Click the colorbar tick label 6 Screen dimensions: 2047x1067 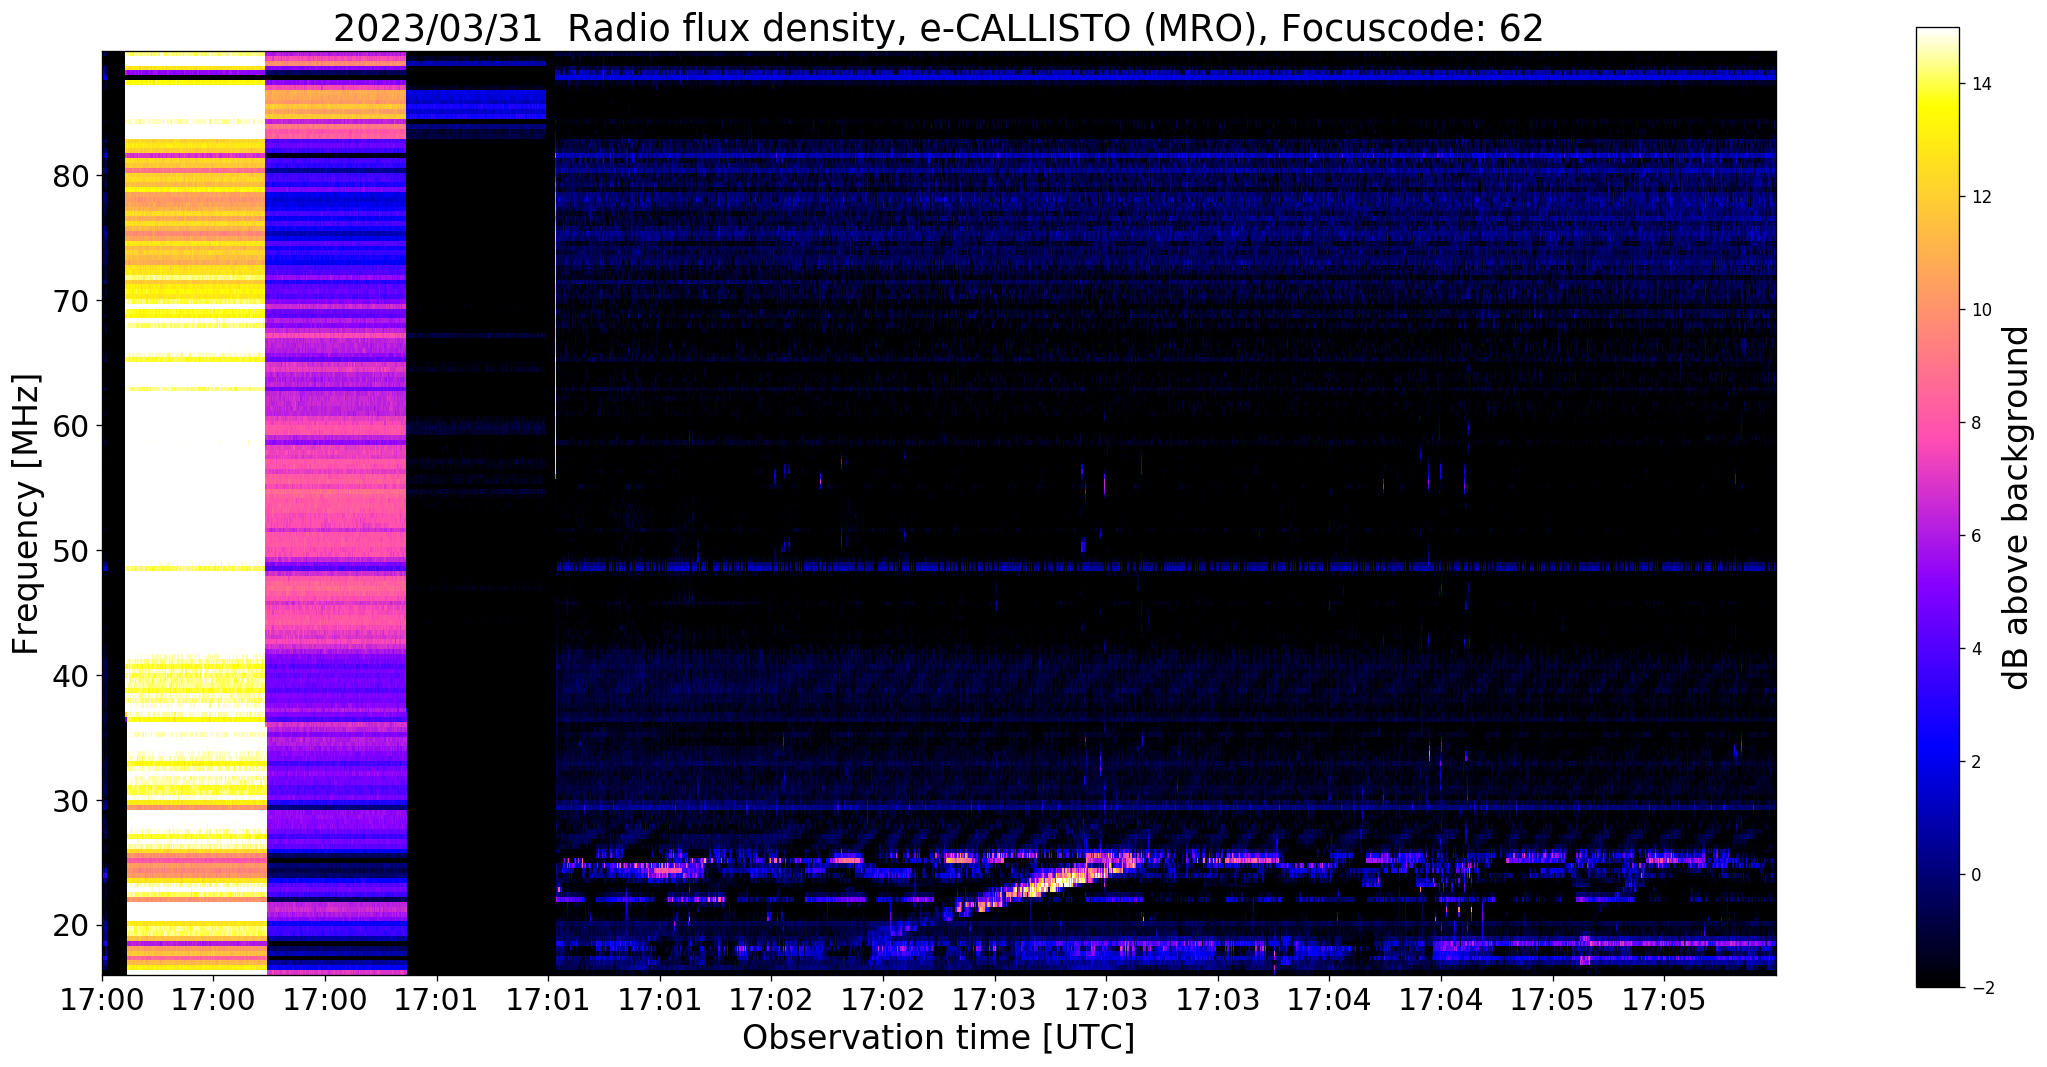(x=1976, y=536)
